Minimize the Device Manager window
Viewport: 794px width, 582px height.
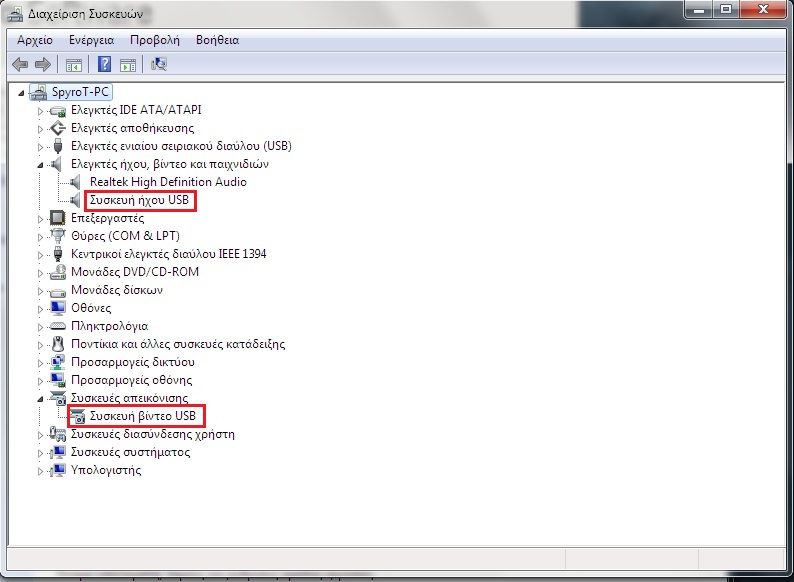pos(699,10)
